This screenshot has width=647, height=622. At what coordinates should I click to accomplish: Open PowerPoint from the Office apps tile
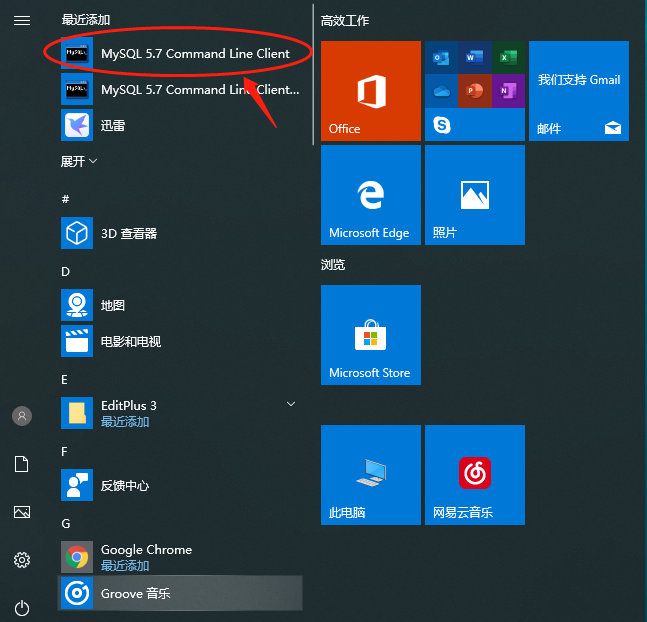(475, 91)
